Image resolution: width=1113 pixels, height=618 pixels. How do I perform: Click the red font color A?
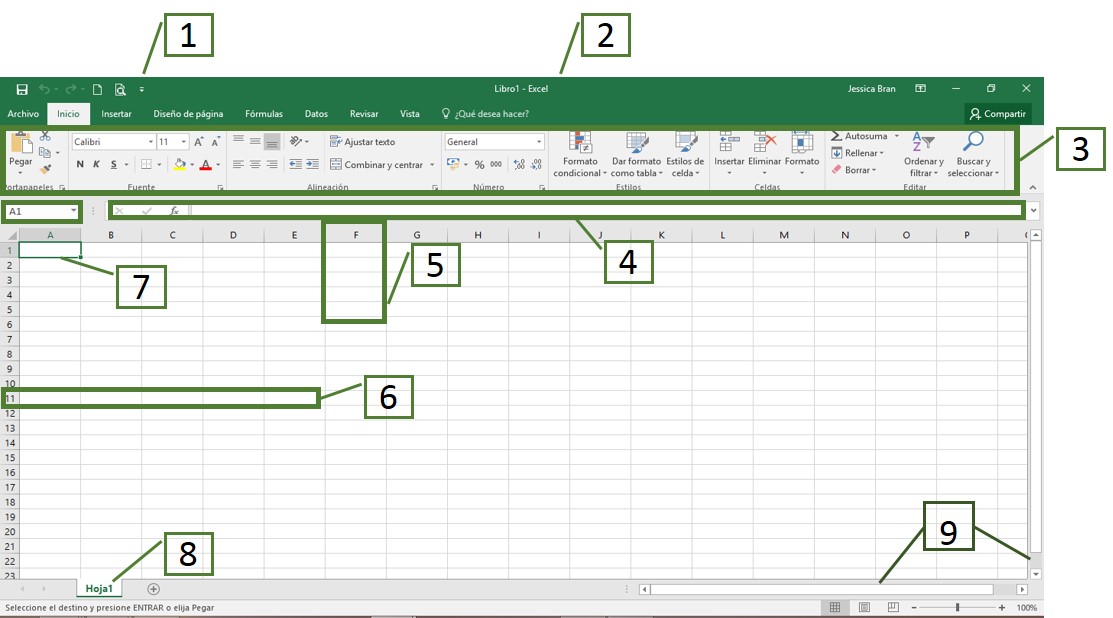pyautogui.click(x=206, y=165)
